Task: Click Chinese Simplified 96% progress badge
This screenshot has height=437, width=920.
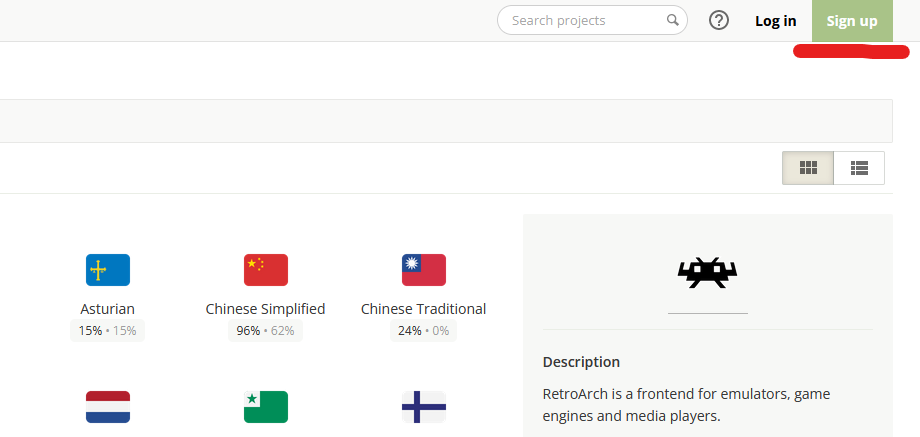Action: (x=265, y=331)
